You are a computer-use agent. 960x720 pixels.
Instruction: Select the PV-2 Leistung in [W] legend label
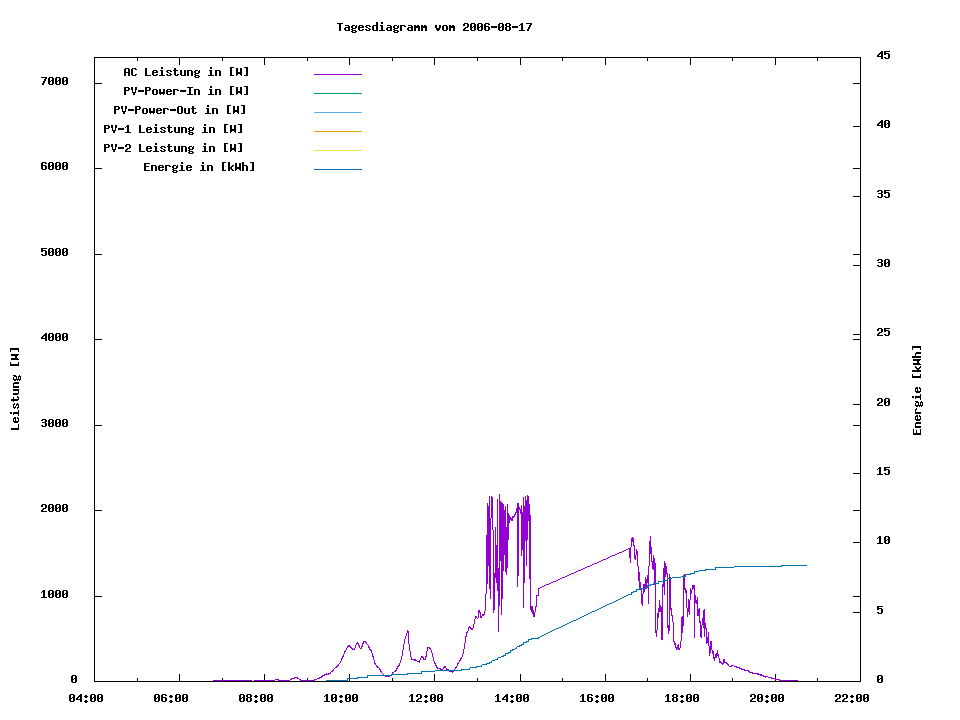(x=173, y=148)
